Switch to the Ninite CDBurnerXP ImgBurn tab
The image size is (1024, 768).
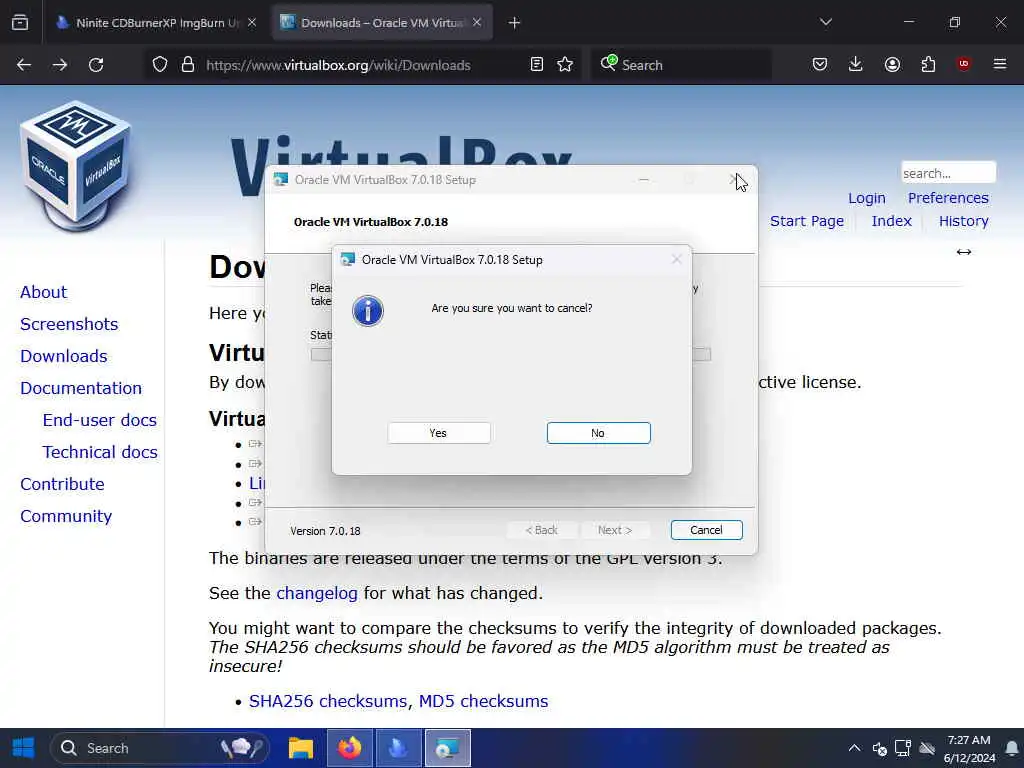pos(149,23)
